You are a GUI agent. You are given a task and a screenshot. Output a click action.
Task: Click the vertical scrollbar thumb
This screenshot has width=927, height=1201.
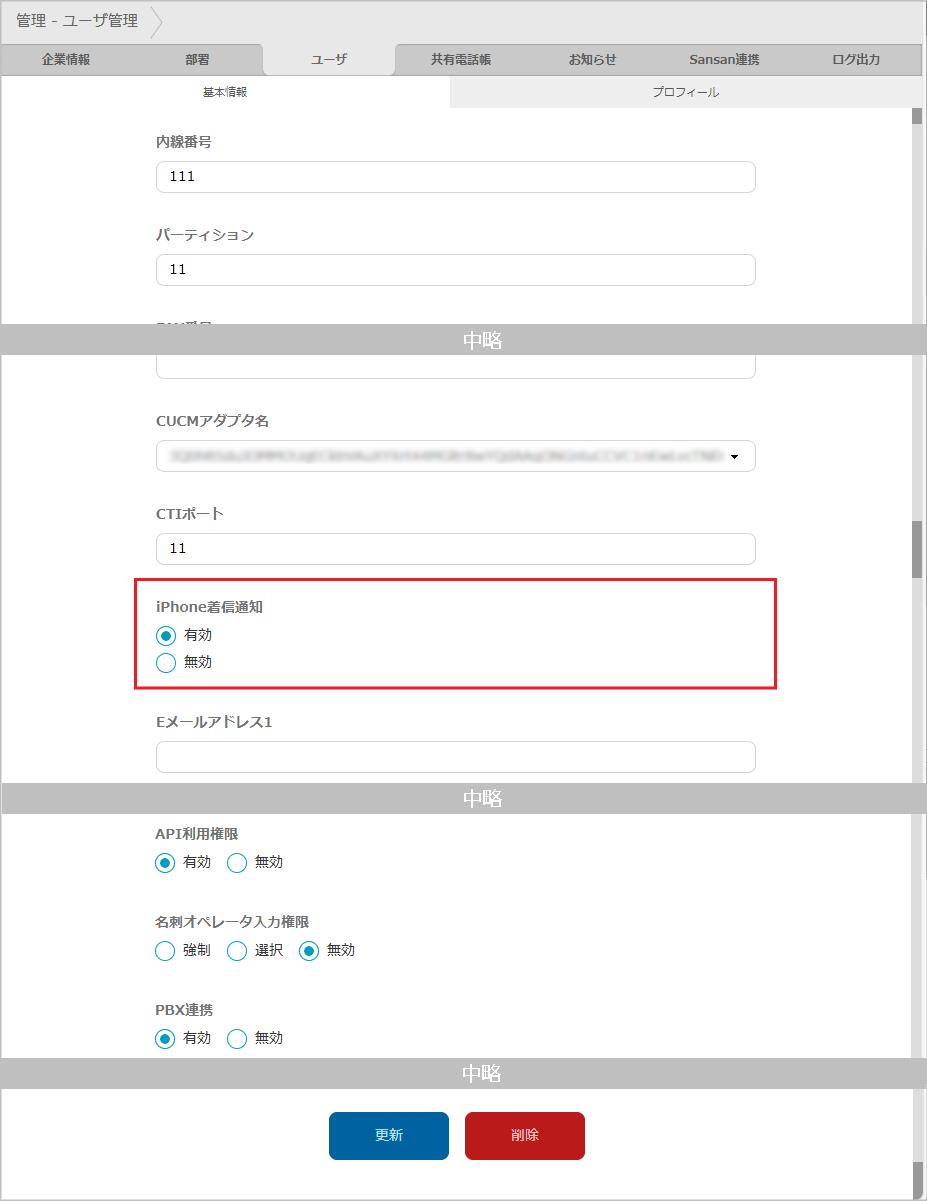coord(917,549)
